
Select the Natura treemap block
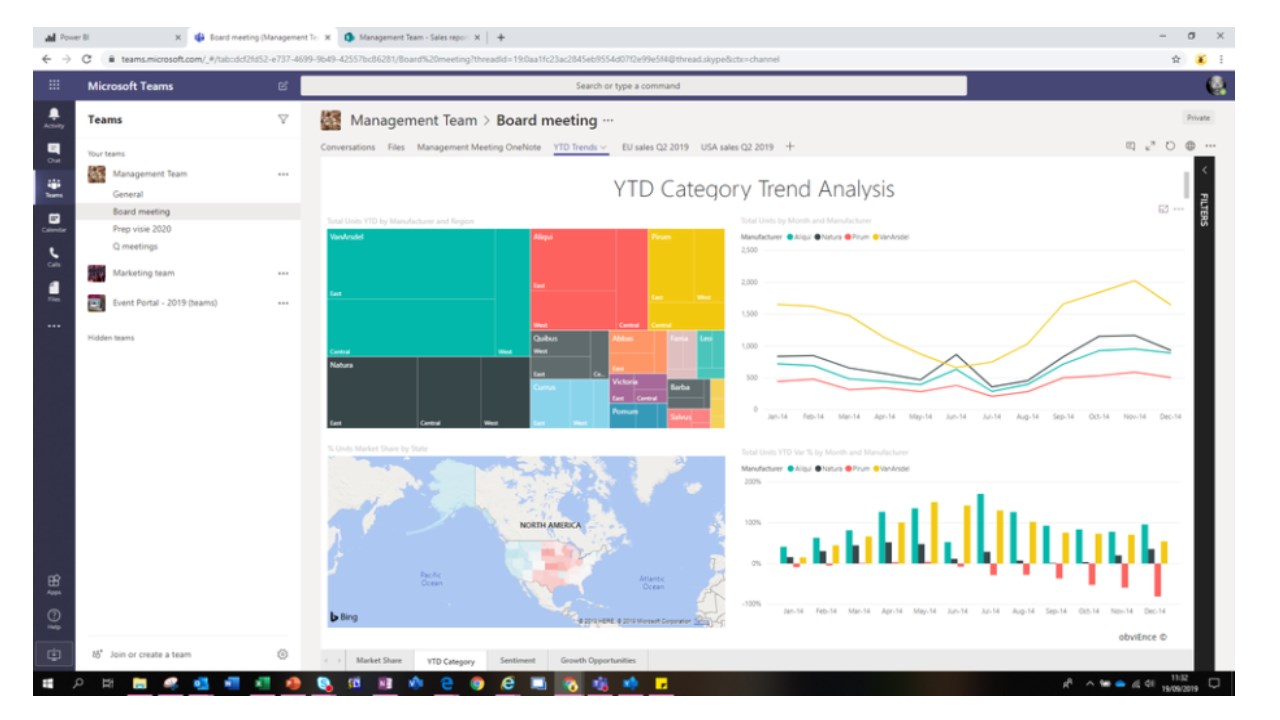coord(428,393)
